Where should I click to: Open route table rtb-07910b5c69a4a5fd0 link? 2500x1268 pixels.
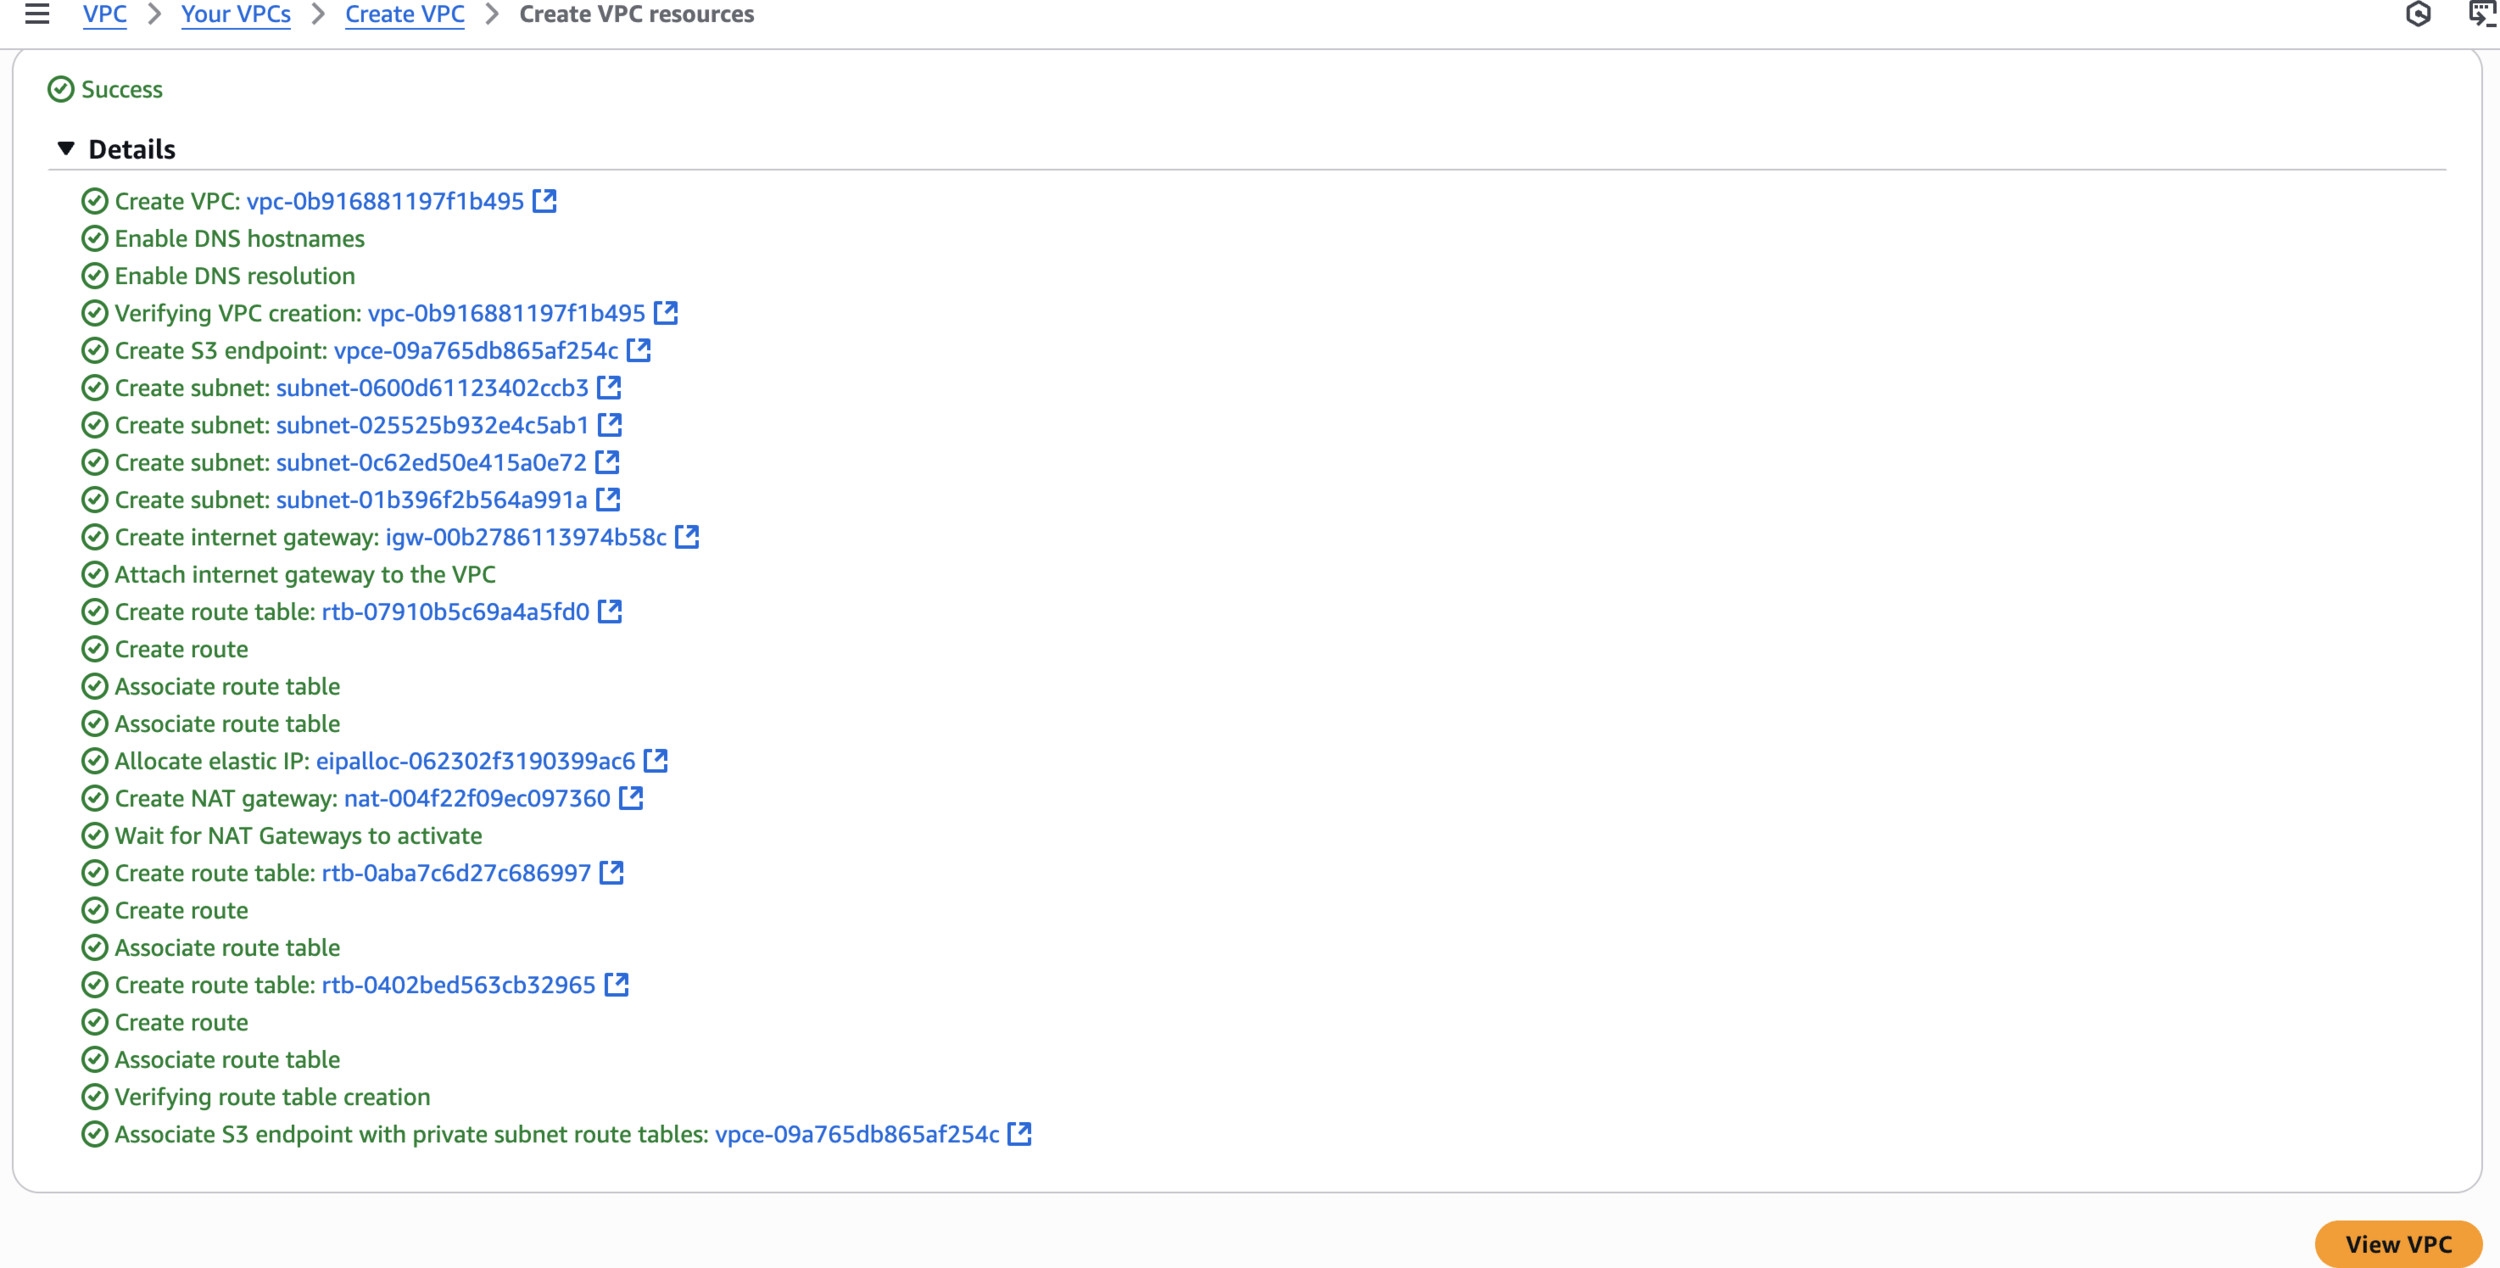[455, 612]
